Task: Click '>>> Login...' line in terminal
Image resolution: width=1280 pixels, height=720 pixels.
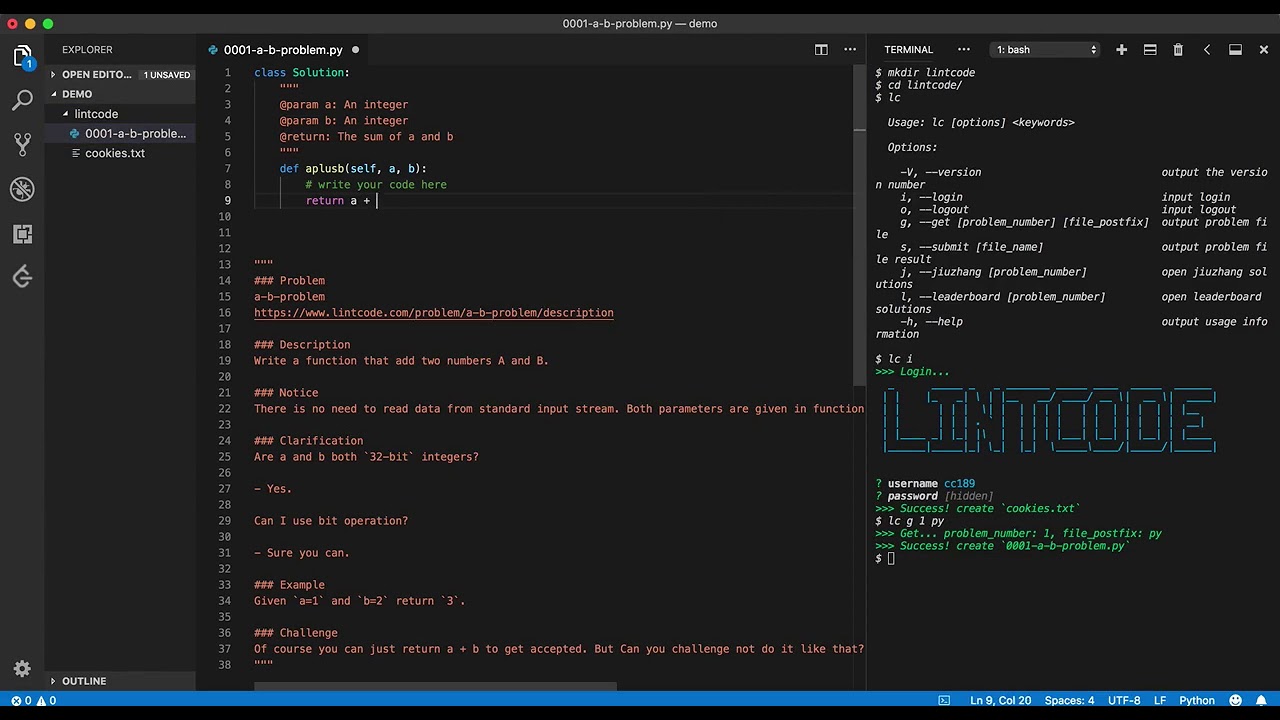Action: (x=913, y=372)
